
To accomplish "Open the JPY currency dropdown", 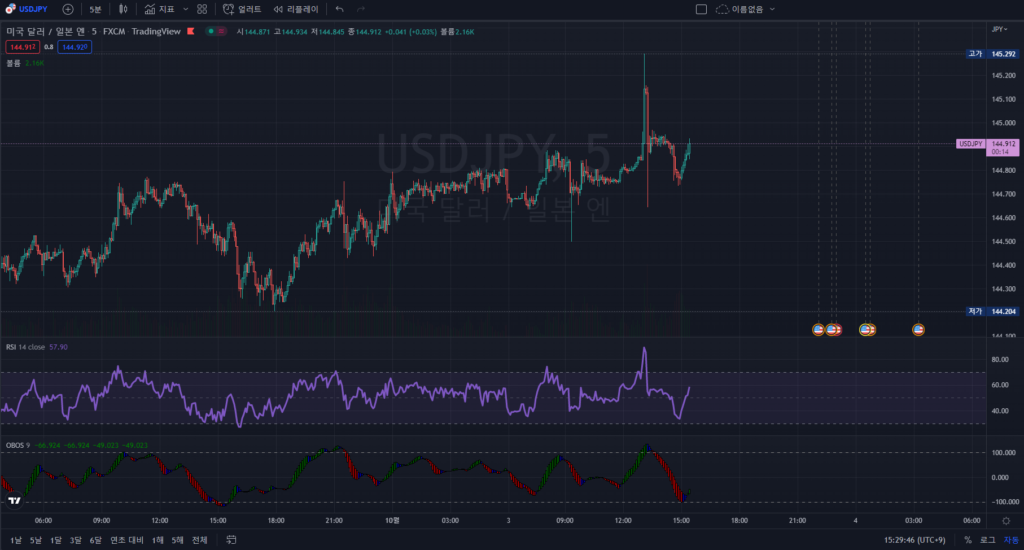I will click(x=999, y=30).
